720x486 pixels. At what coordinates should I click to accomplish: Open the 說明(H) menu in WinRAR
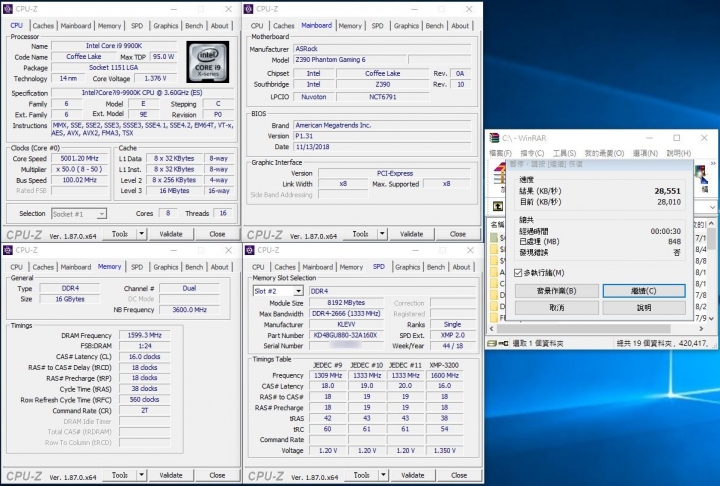click(679, 153)
